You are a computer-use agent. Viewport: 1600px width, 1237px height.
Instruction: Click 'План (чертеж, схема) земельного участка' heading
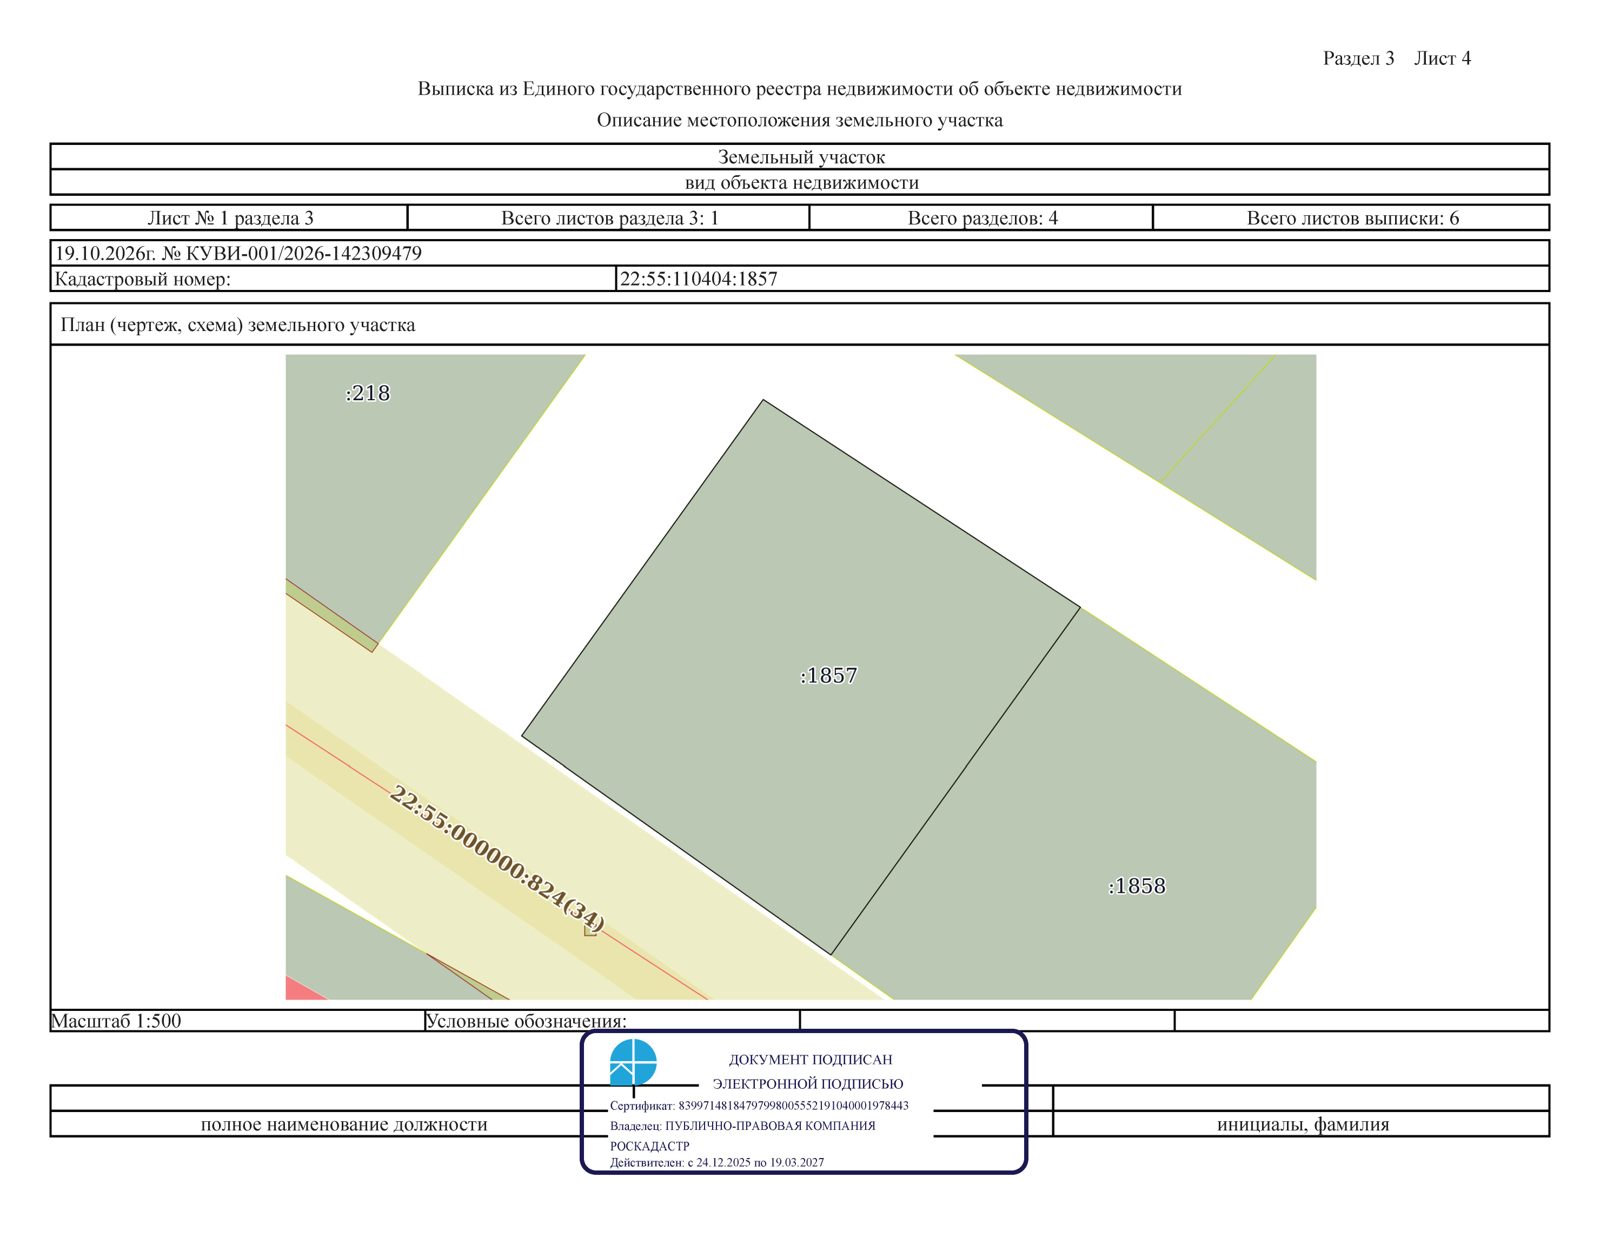(x=238, y=325)
